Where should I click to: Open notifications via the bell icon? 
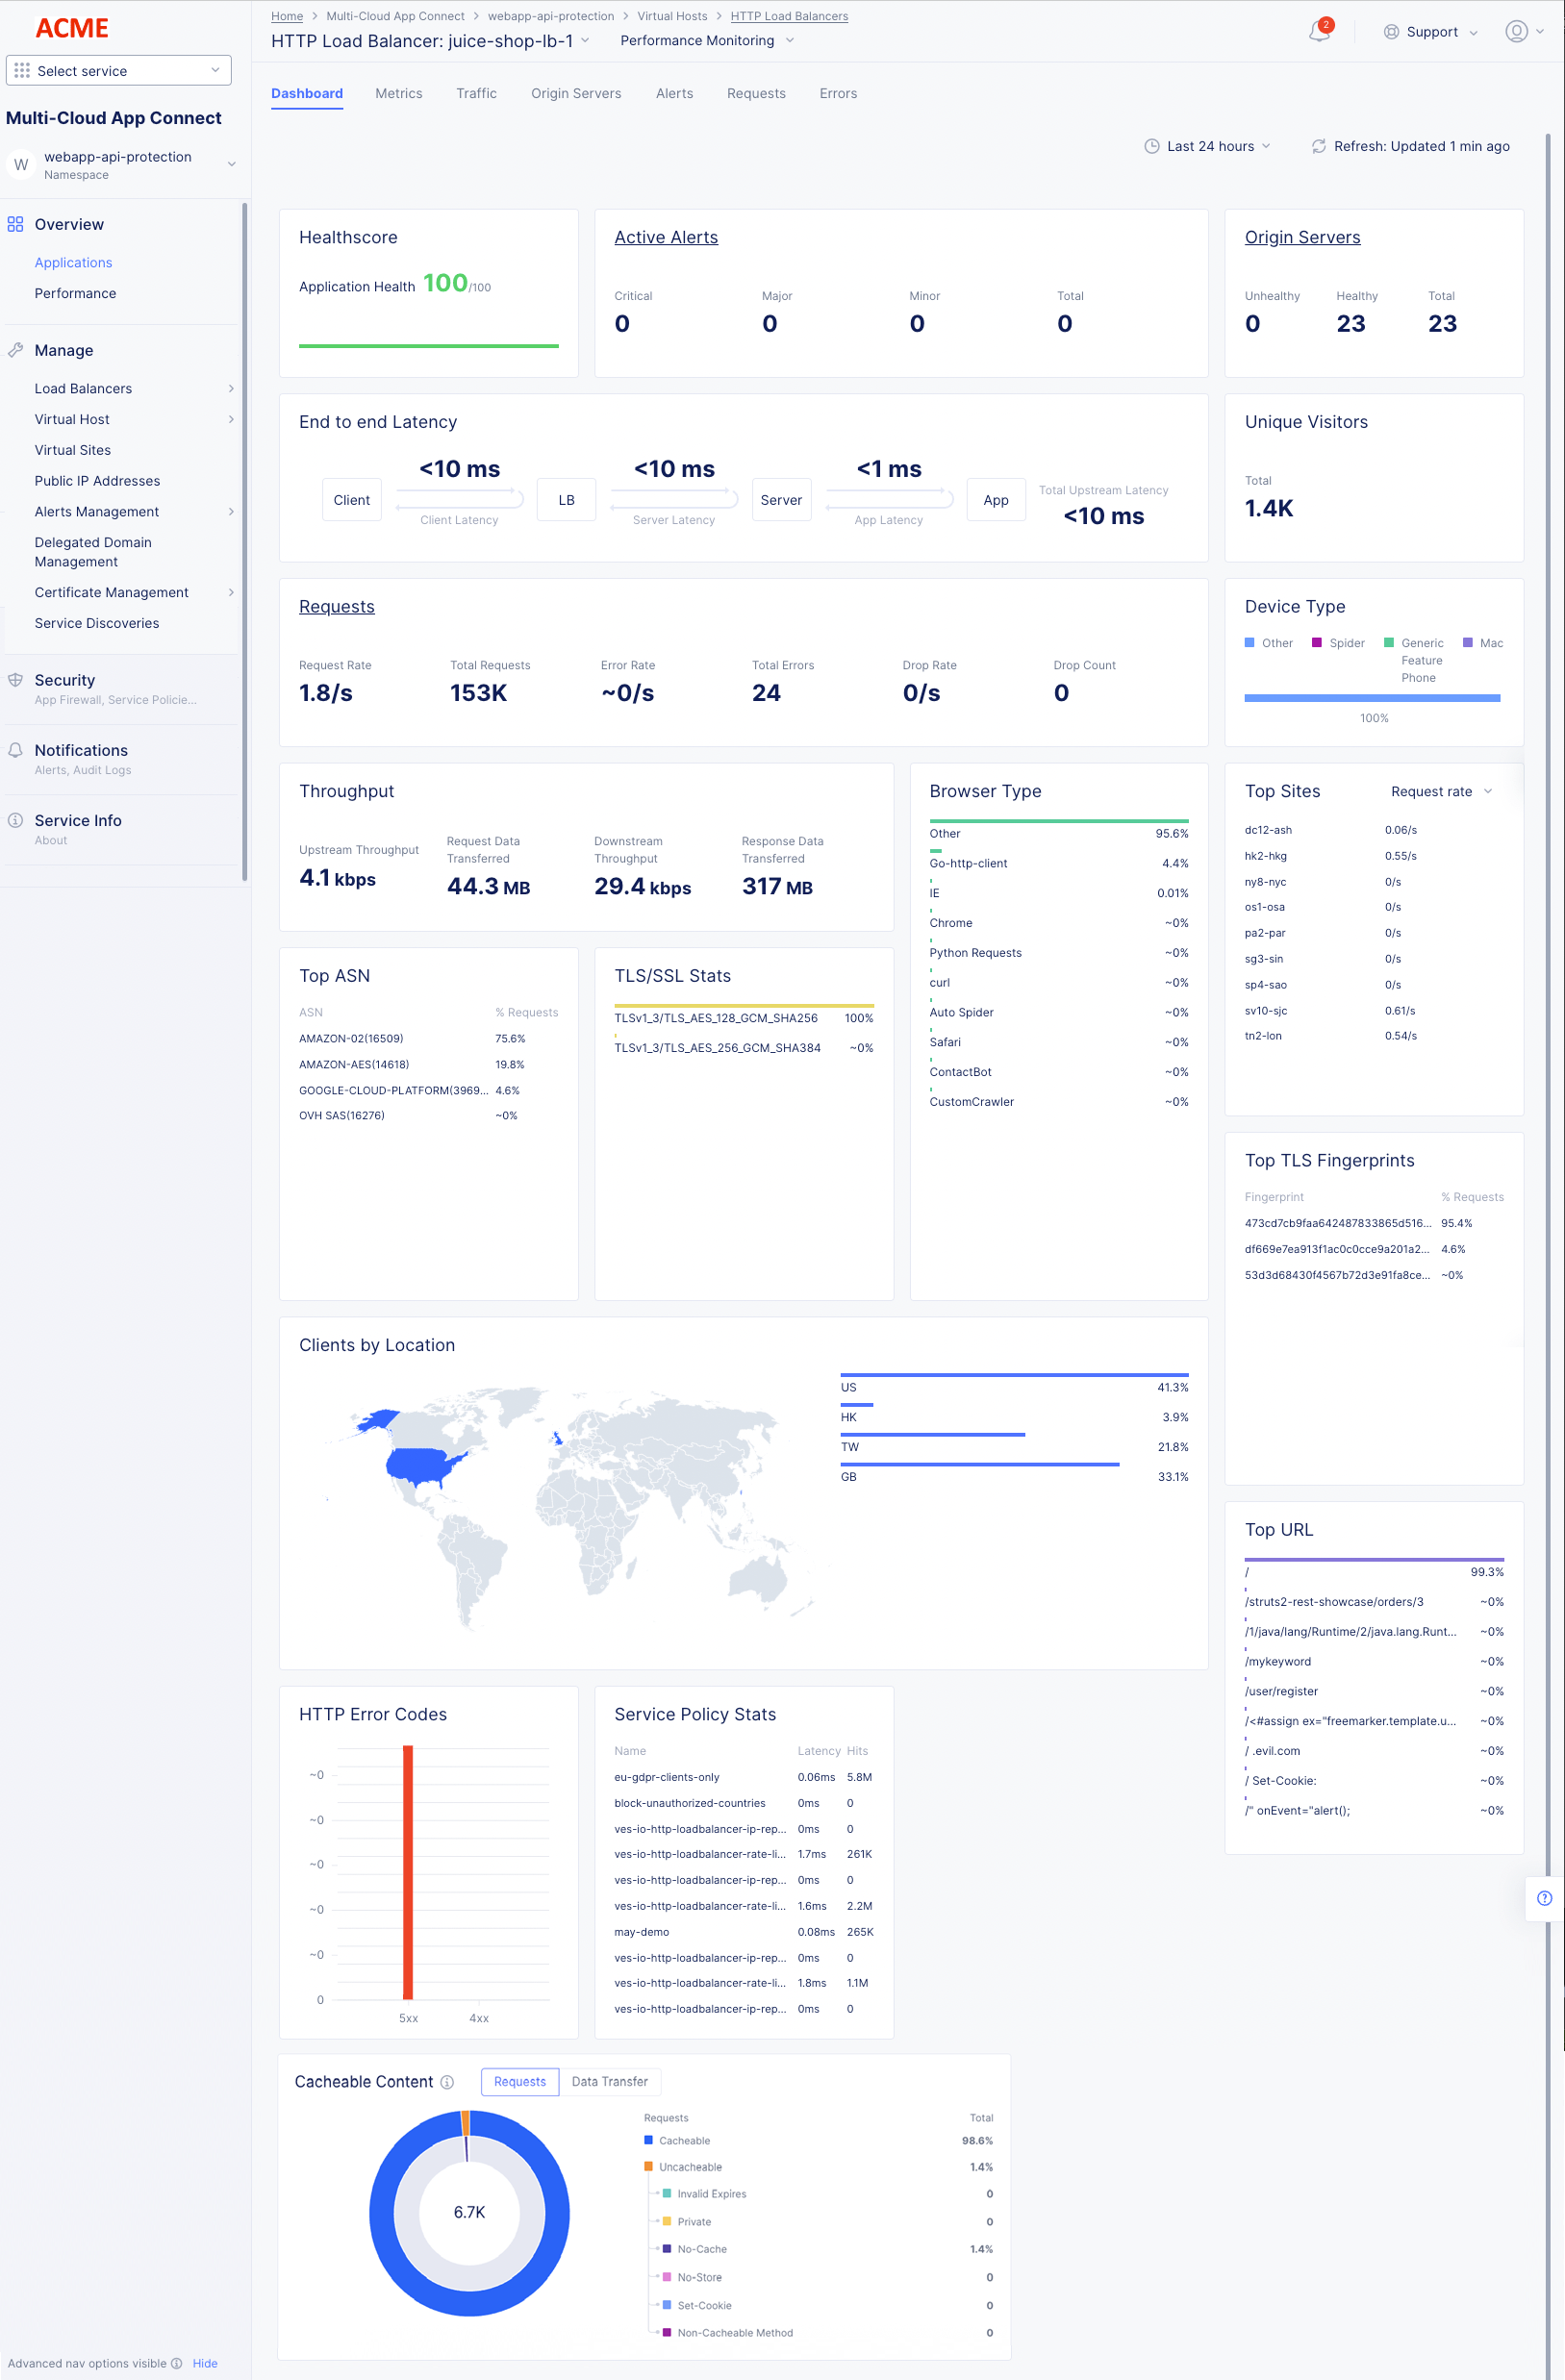[1318, 32]
